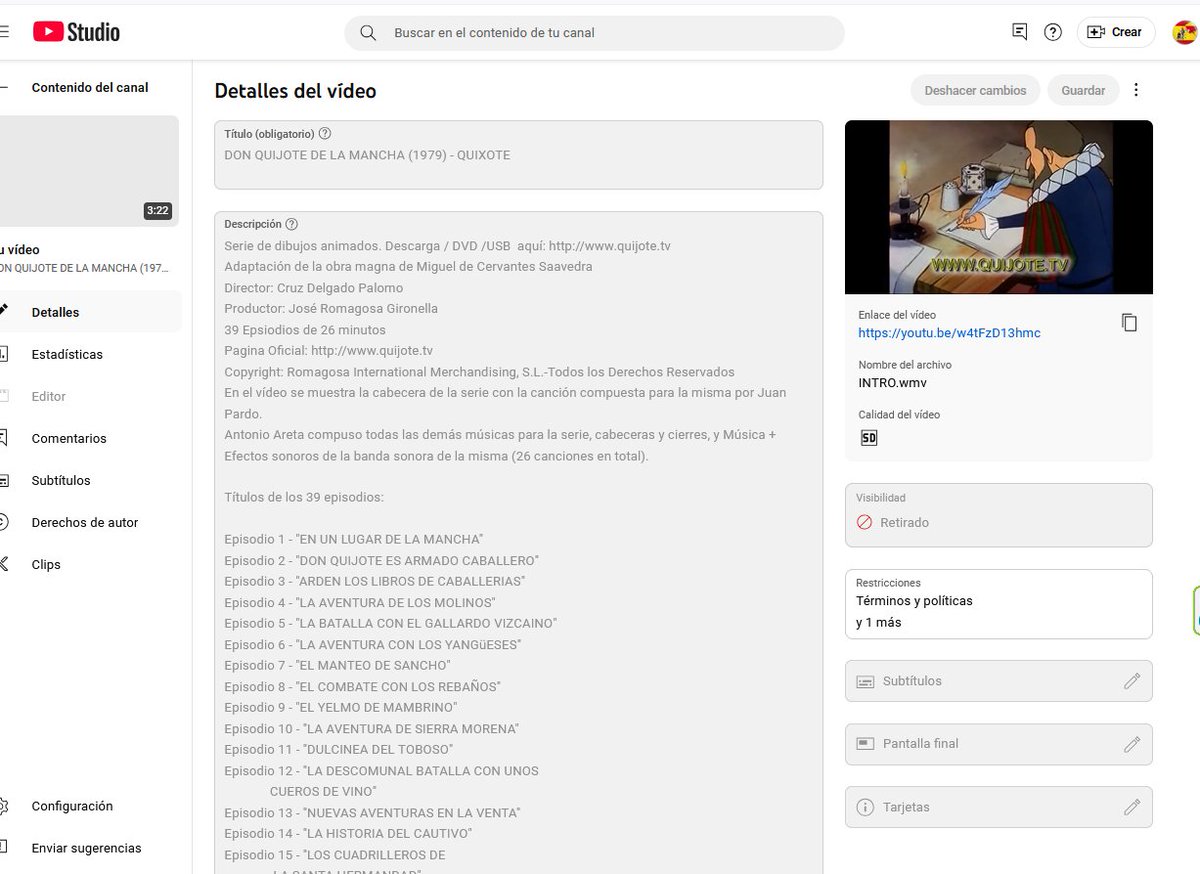Click the Deshacer cambios button
Screen dimensions: 1200x874
tap(975, 90)
